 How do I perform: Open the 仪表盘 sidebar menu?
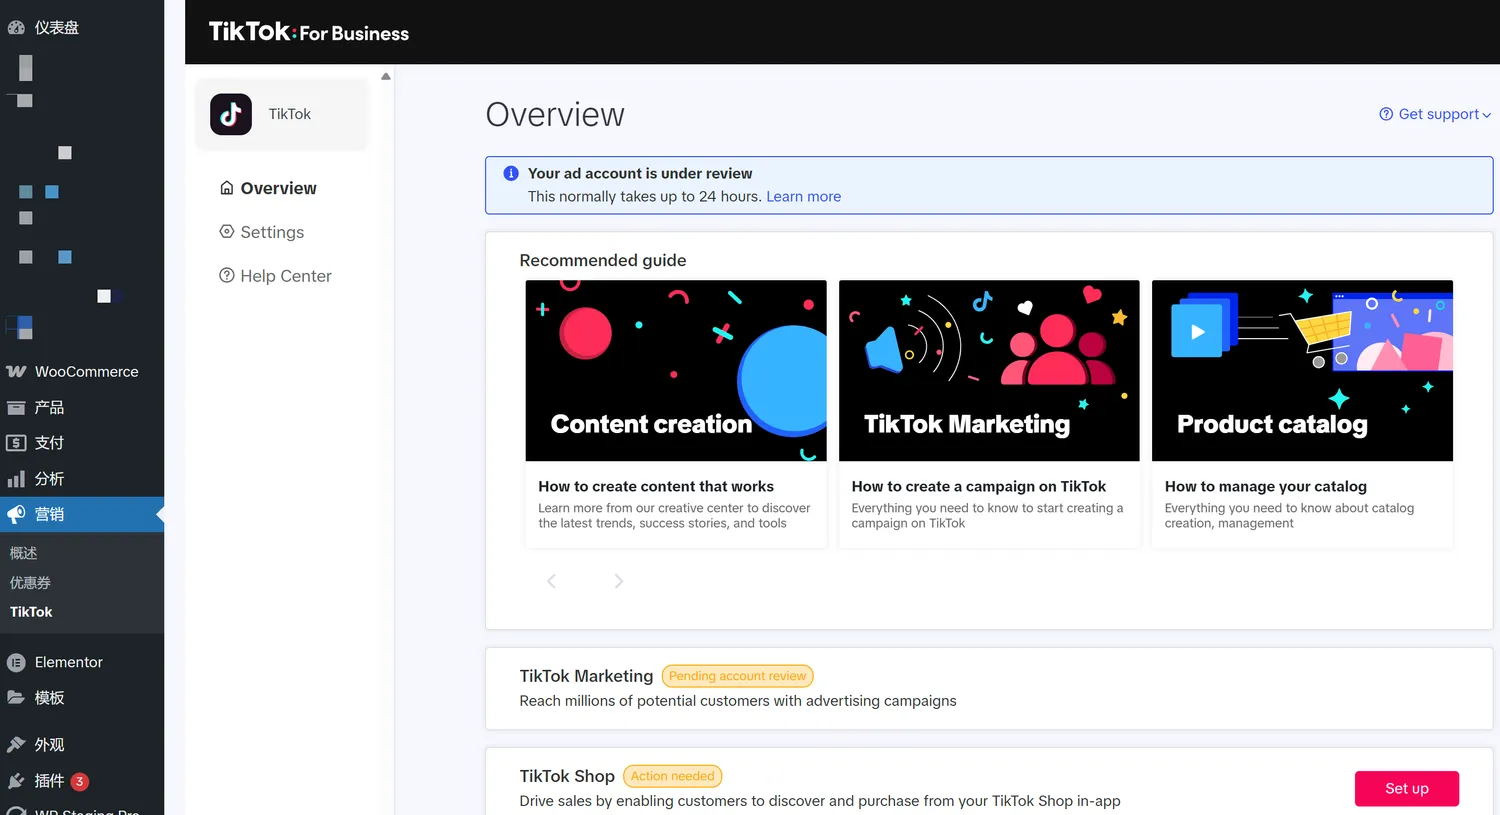click(x=82, y=28)
